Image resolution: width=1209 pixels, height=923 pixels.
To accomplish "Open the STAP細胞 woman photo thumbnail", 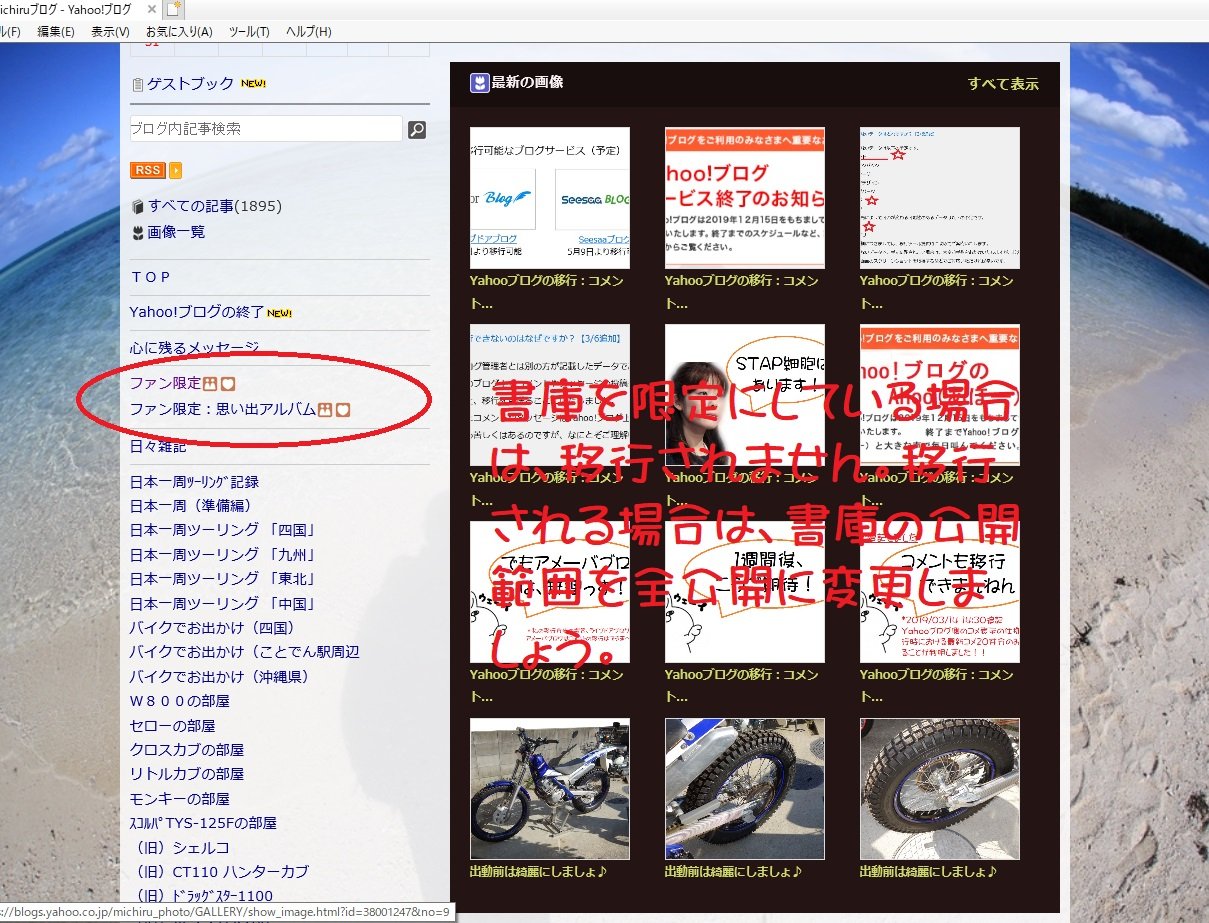I will (745, 395).
